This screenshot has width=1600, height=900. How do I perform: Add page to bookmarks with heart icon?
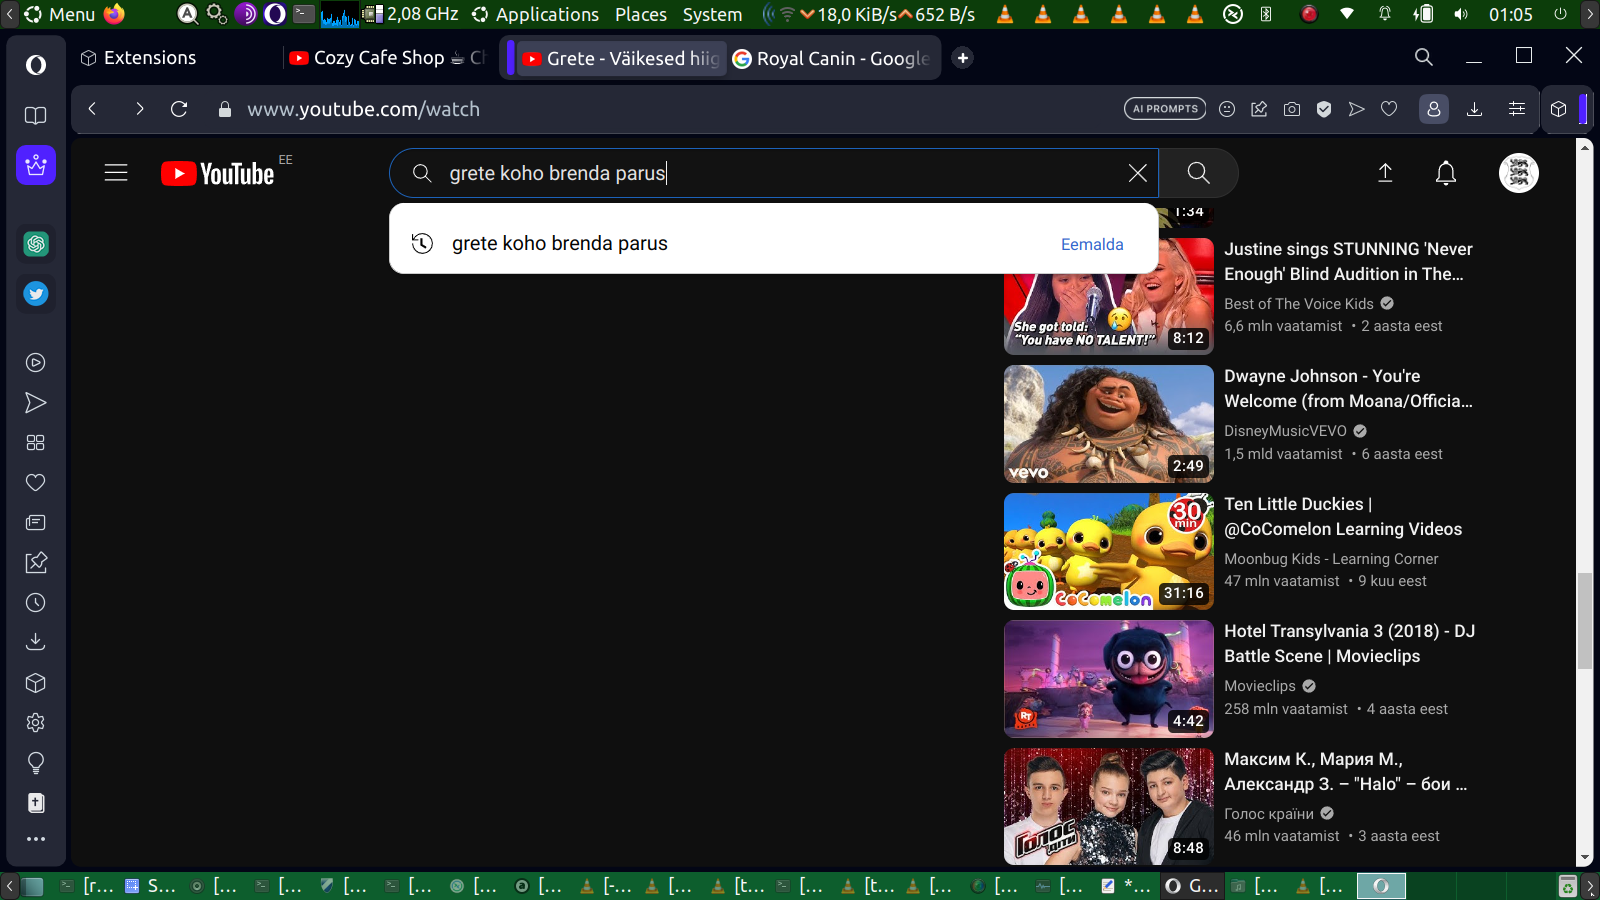[x=1389, y=109]
